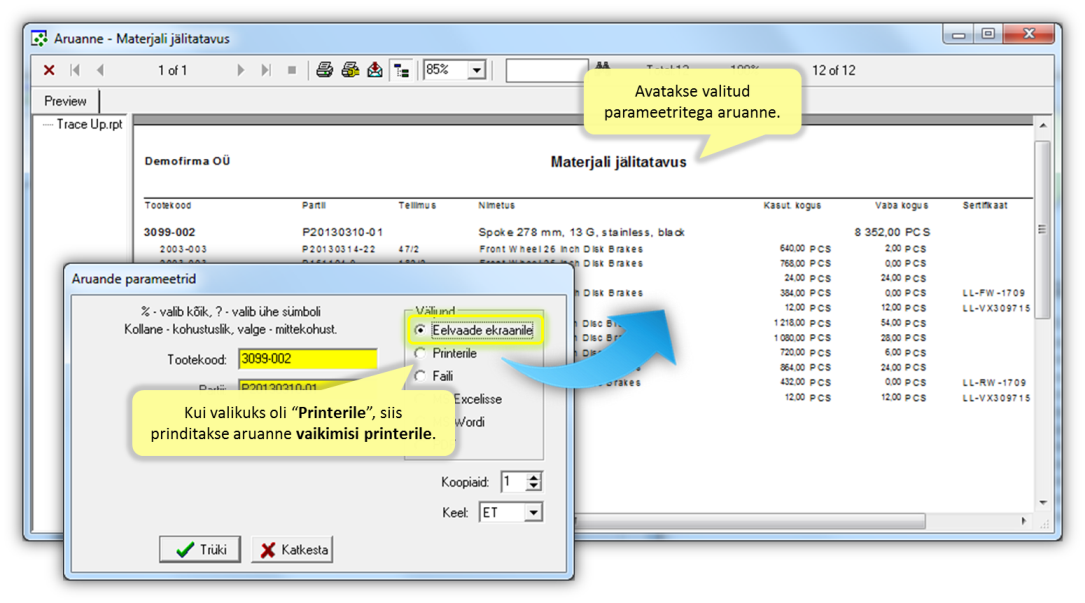Click Wordi output label

[x=469, y=422]
